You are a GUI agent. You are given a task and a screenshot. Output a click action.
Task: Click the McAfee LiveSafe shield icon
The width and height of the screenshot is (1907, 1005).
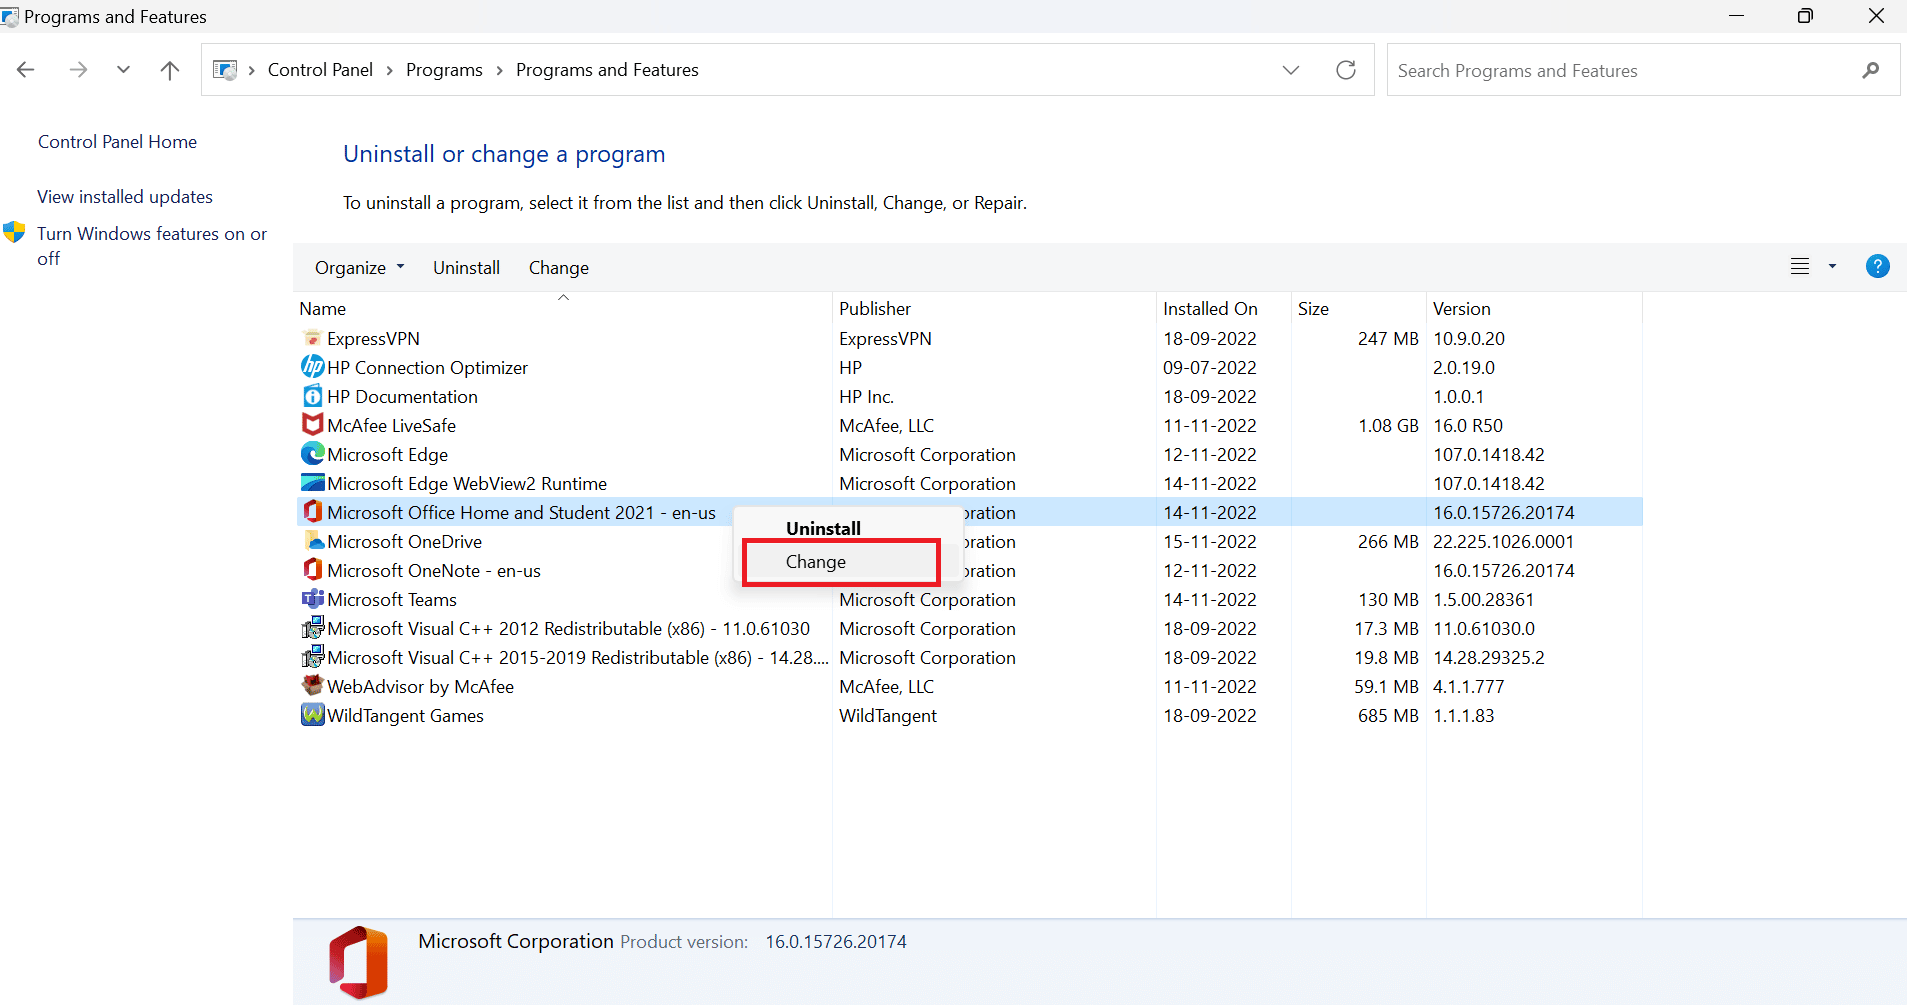tap(312, 425)
